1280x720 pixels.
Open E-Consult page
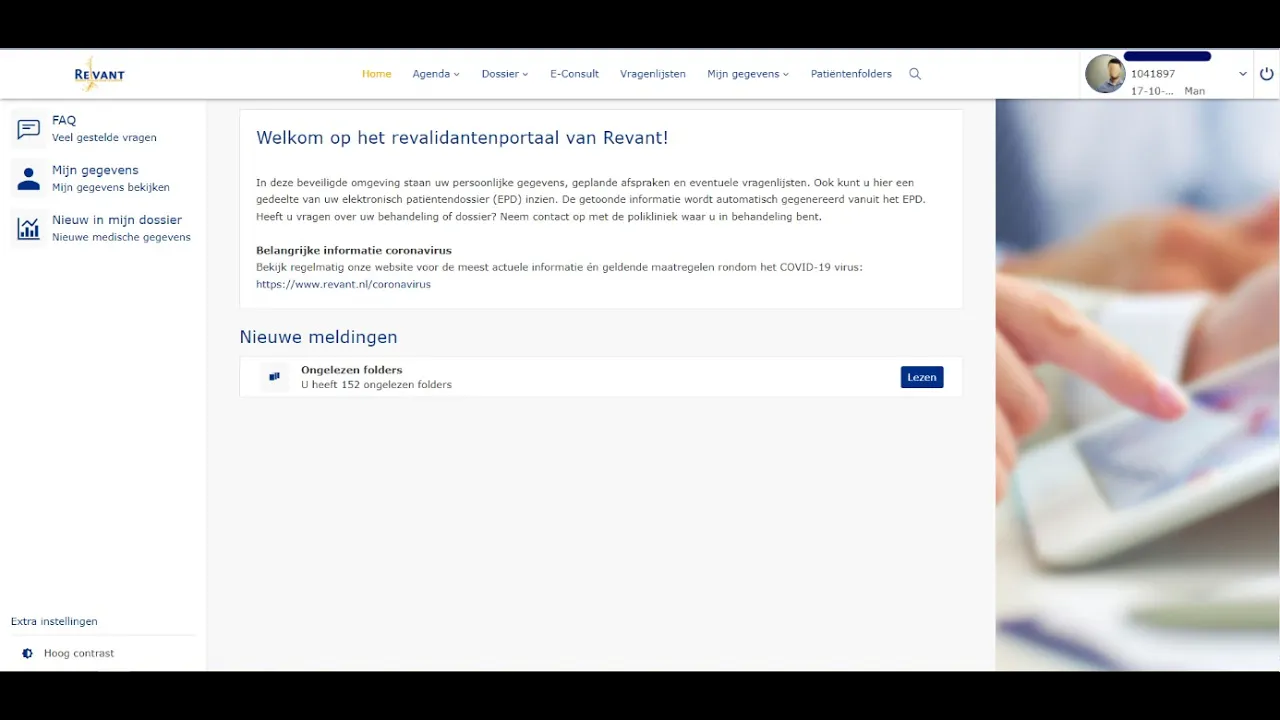tap(574, 74)
